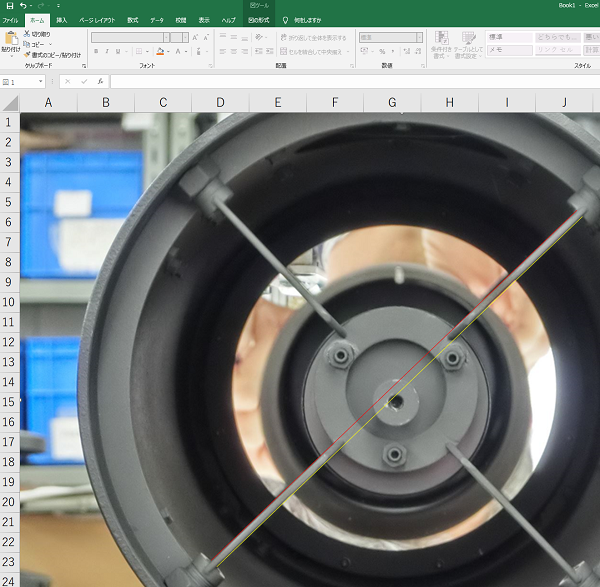Apply the メモ cell style
Viewport: 600px width, 587px height.
[x=509, y=50]
